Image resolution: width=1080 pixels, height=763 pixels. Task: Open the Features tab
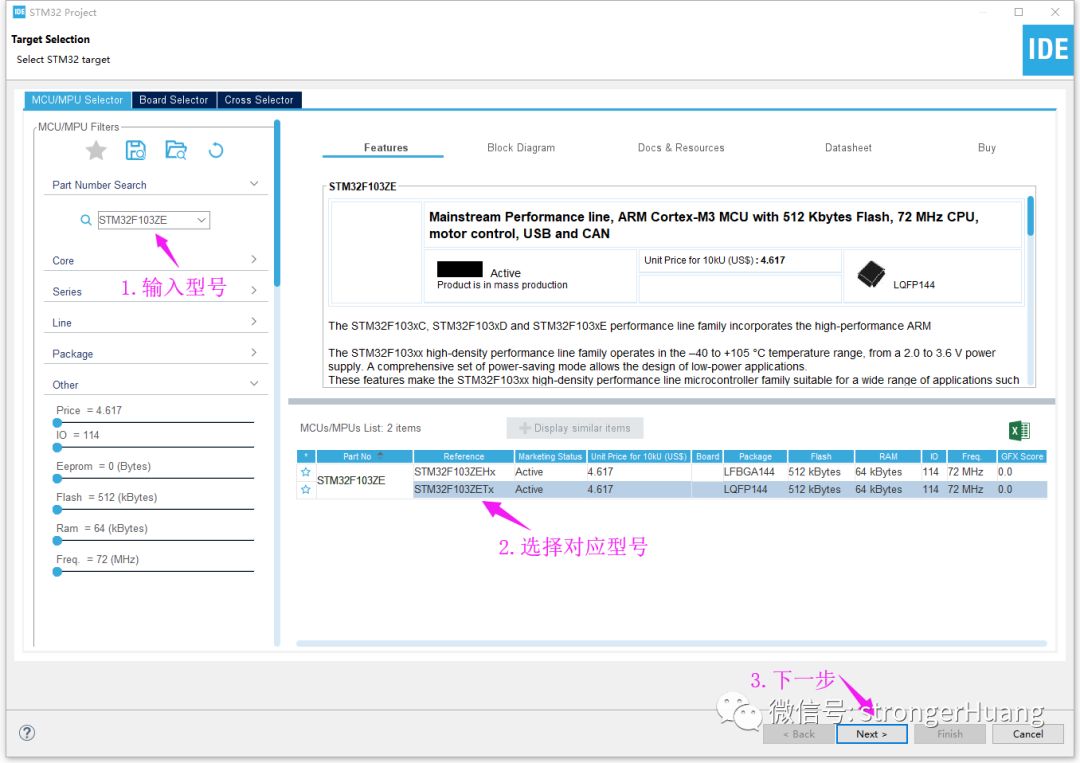[386, 147]
